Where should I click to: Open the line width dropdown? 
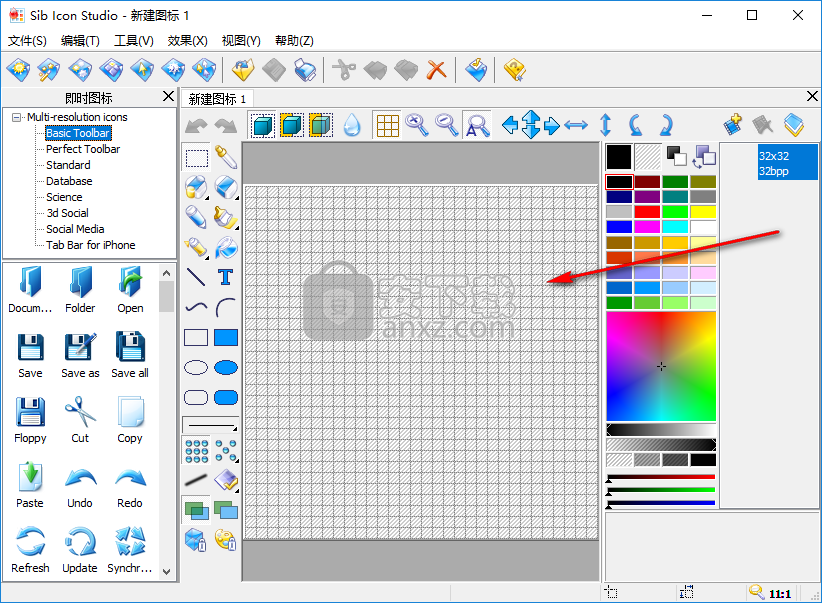tap(211, 424)
